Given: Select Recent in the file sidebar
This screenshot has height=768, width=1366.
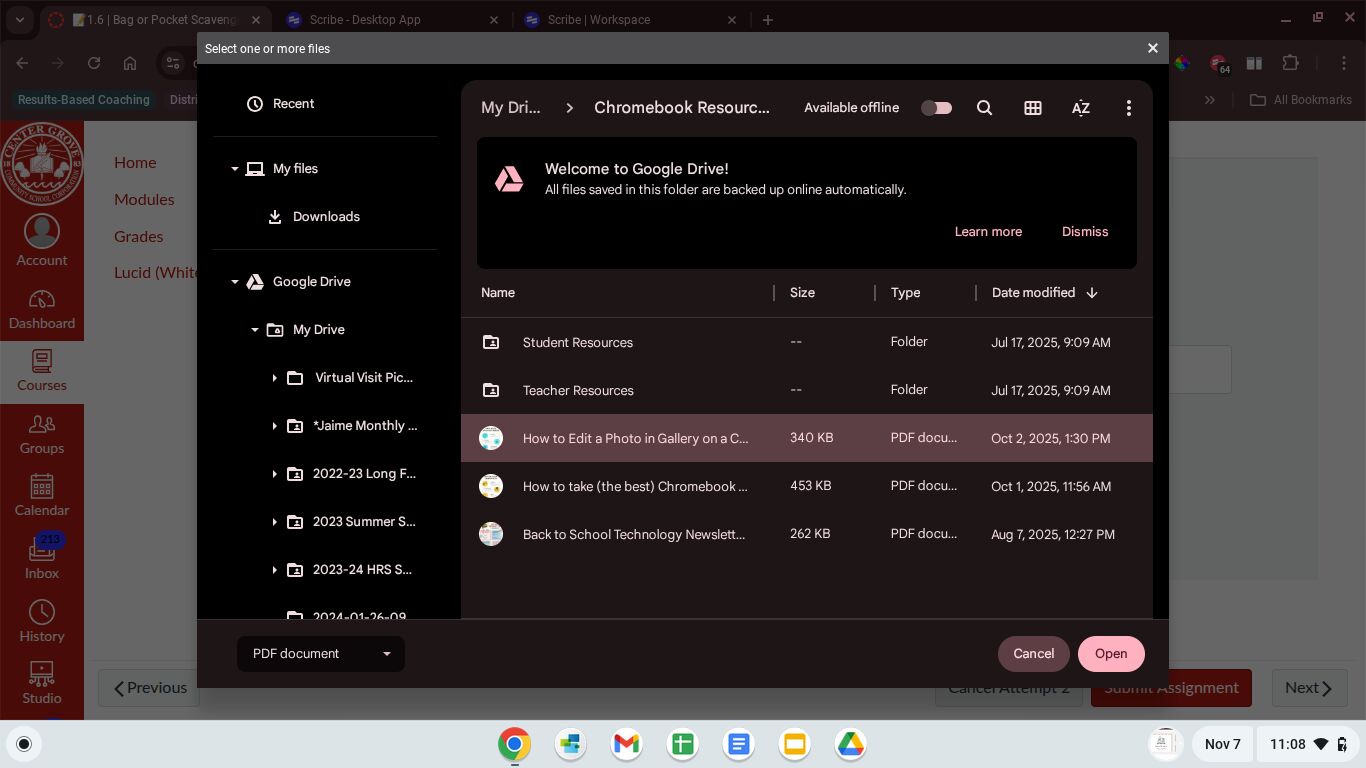Looking at the screenshot, I should [x=325, y=104].
